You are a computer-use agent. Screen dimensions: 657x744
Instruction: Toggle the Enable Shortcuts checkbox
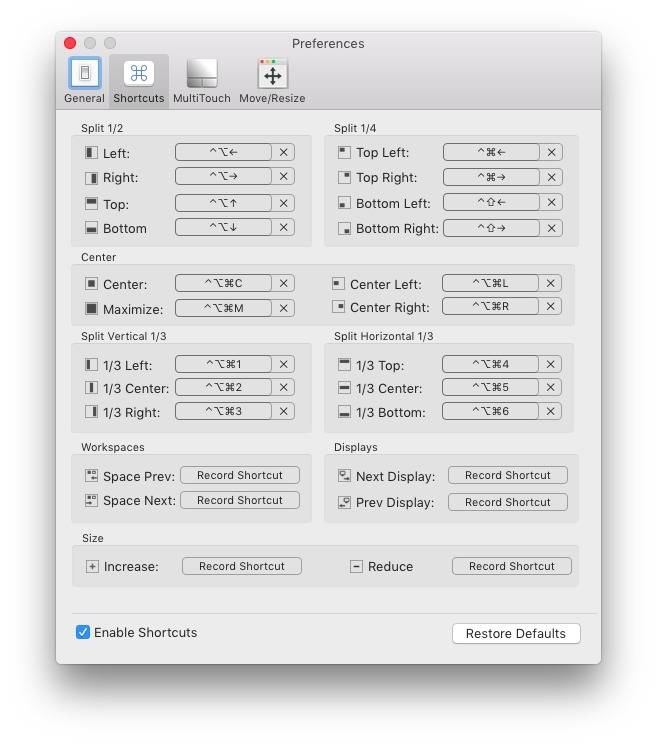(x=84, y=632)
